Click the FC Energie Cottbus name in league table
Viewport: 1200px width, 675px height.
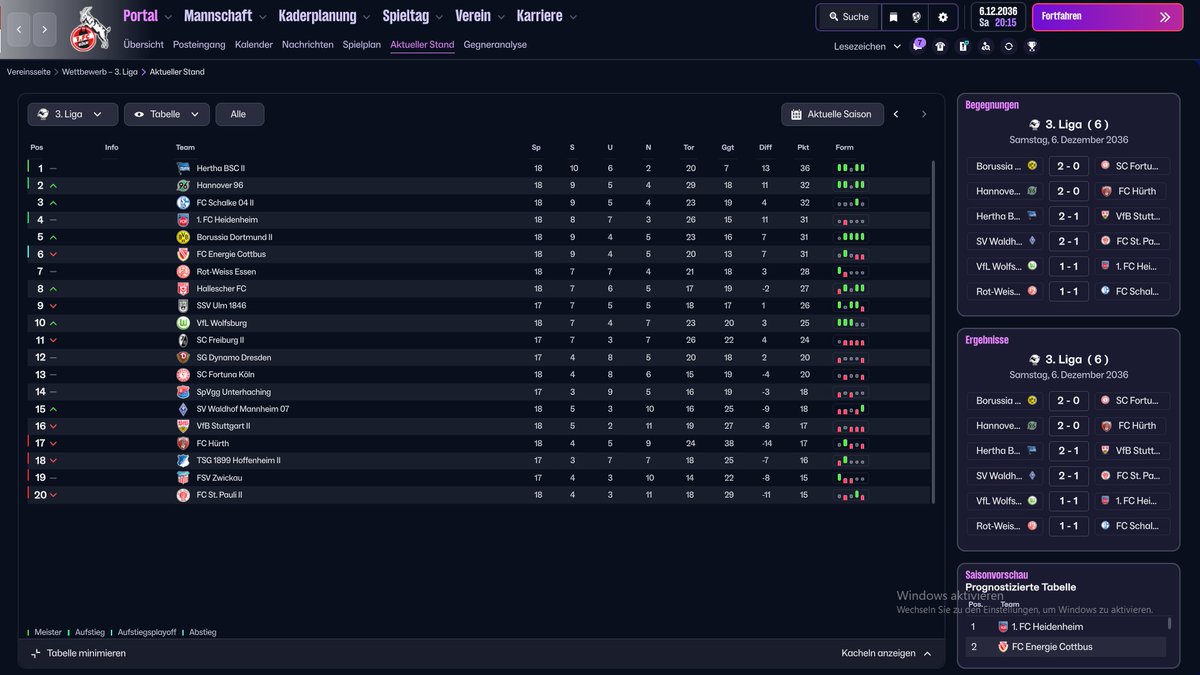[x=231, y=254]
